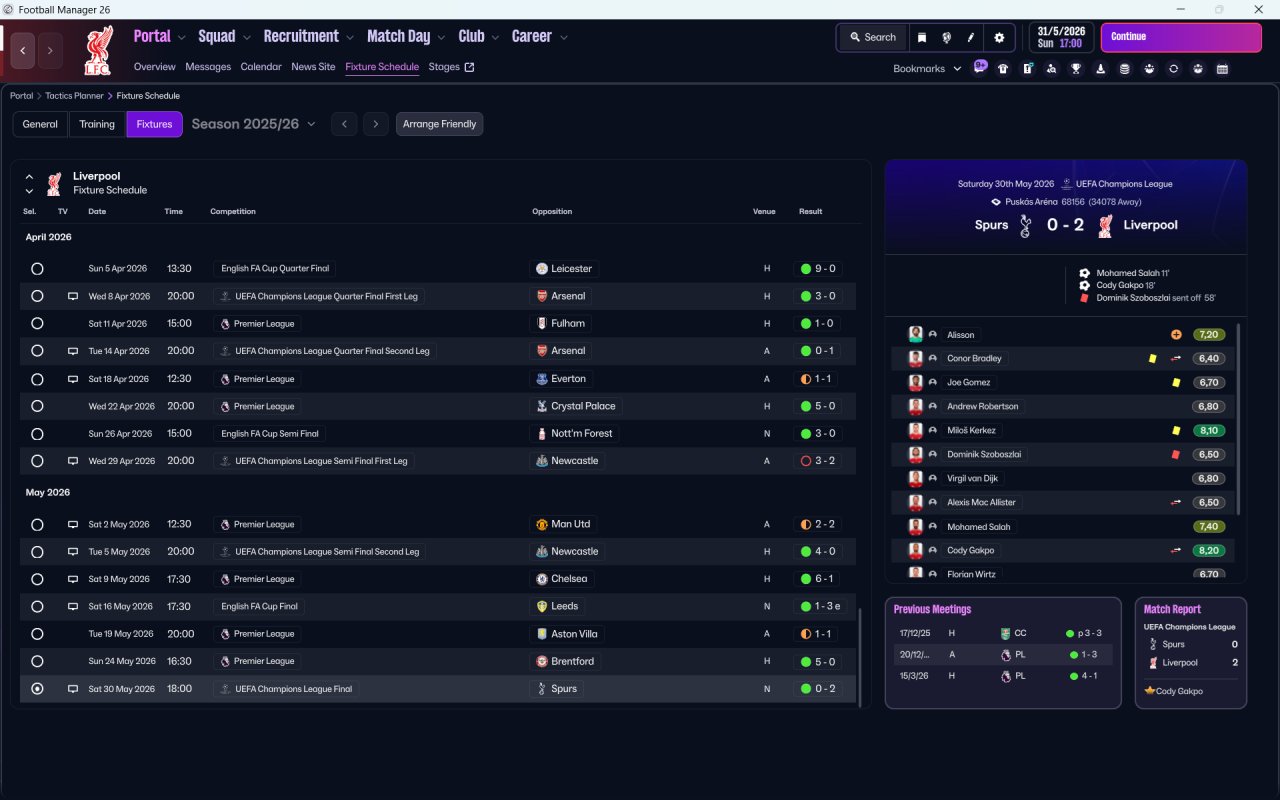Click Mohamed Salah's portrait in the lineup
This screenshot has height=800, width=1280.
tap(915, 526)
